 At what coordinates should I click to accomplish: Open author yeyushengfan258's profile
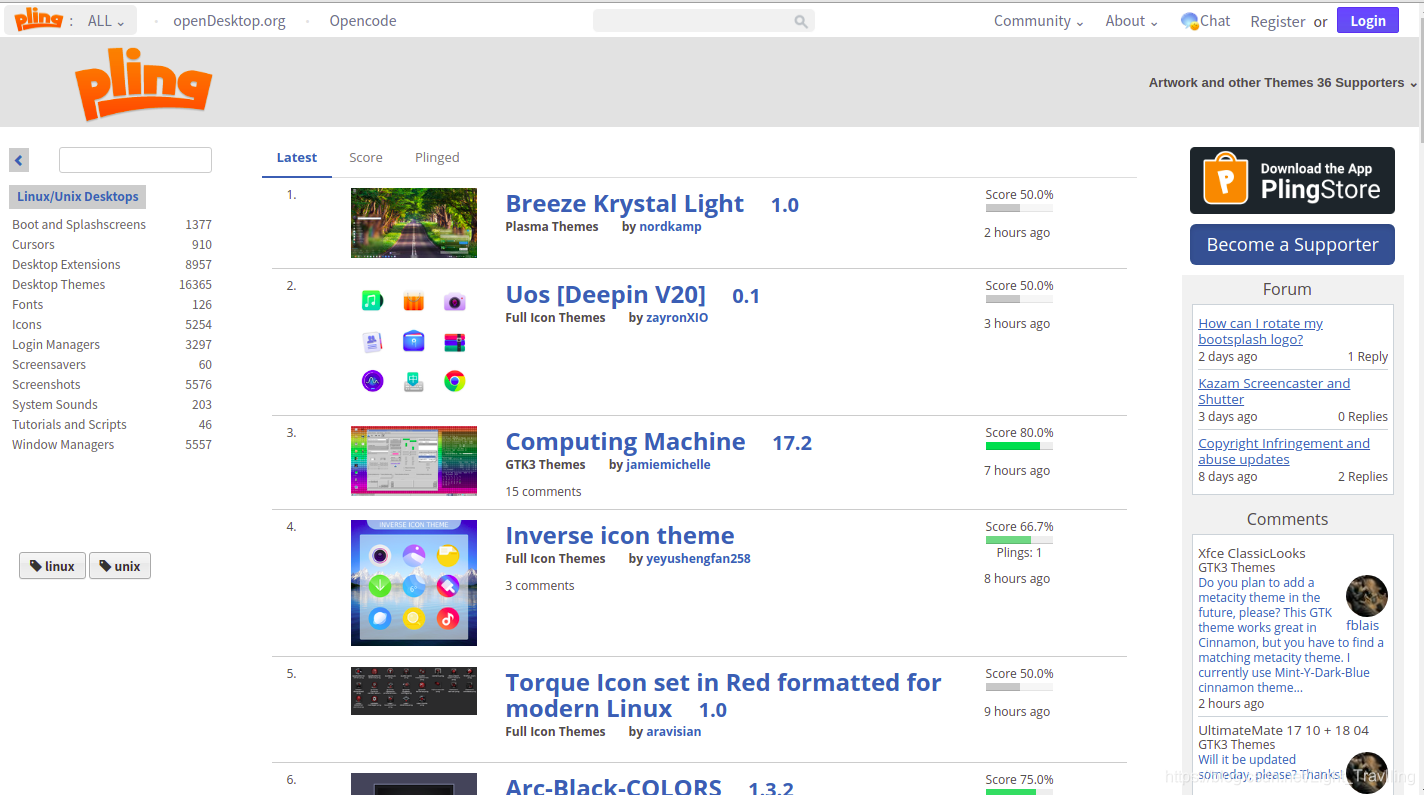point(698,559)
